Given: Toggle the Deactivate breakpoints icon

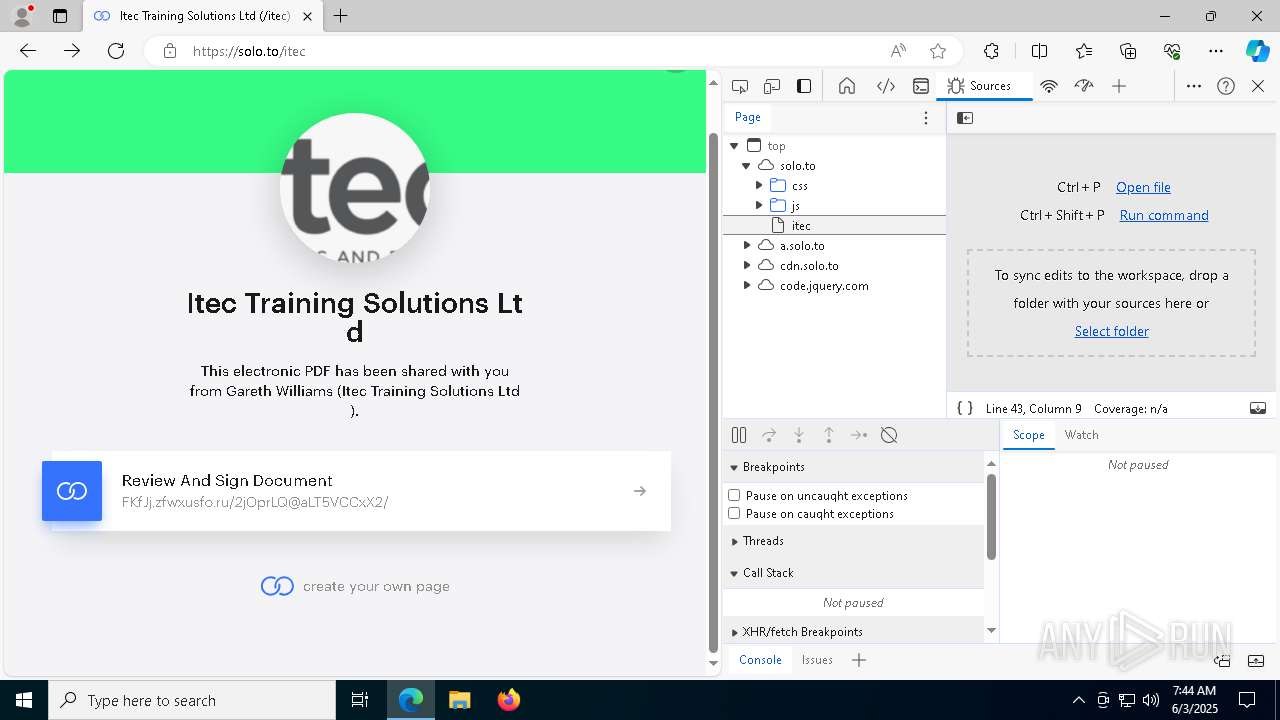Looking at the screenshot, I should coord(889,435).
